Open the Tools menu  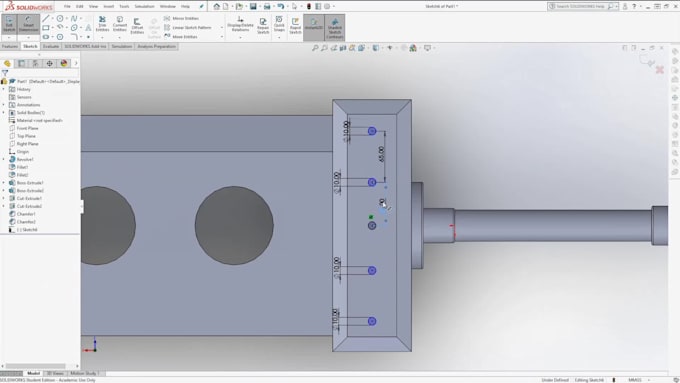124,6
